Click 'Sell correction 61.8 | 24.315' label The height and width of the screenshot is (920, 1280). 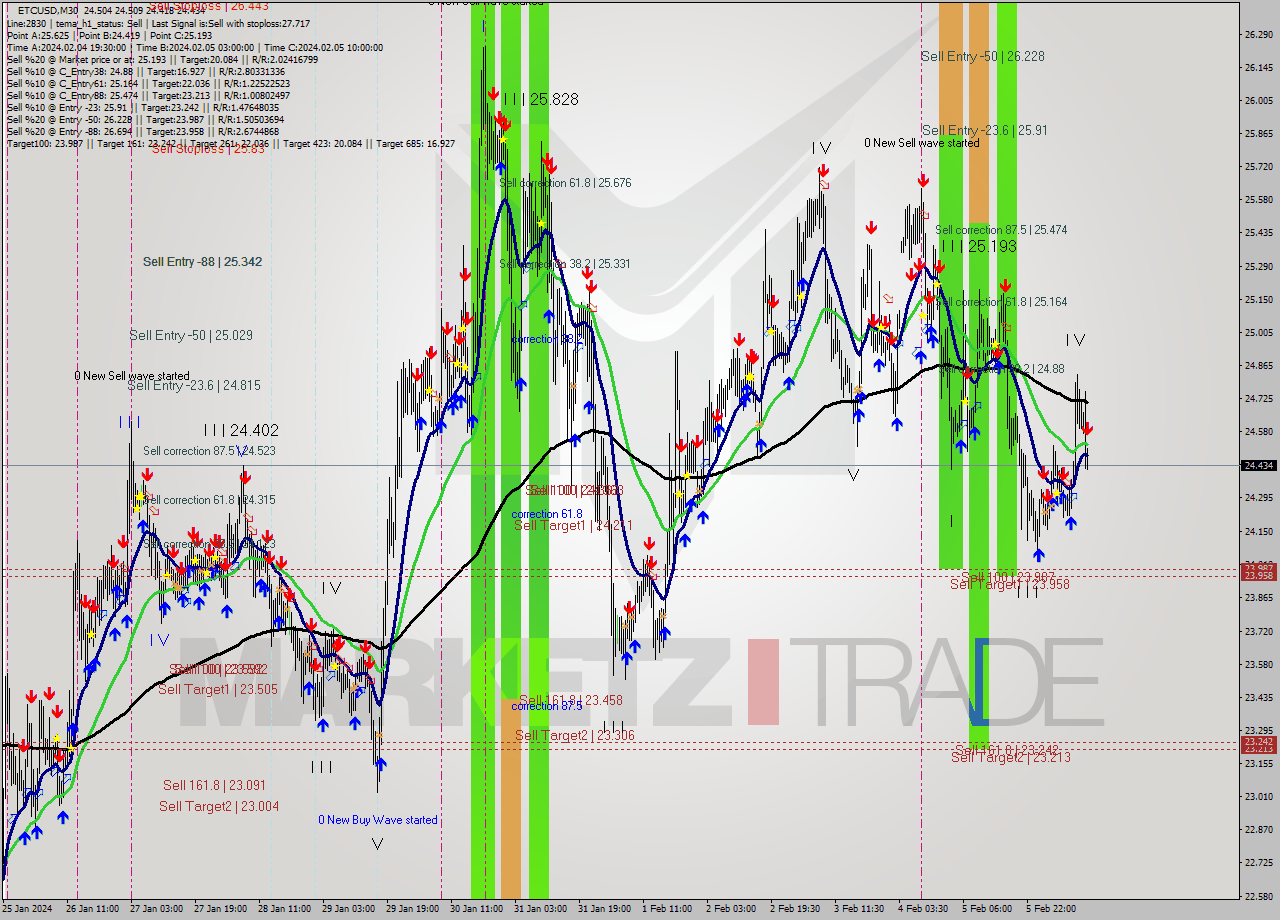tap(210, 500)
